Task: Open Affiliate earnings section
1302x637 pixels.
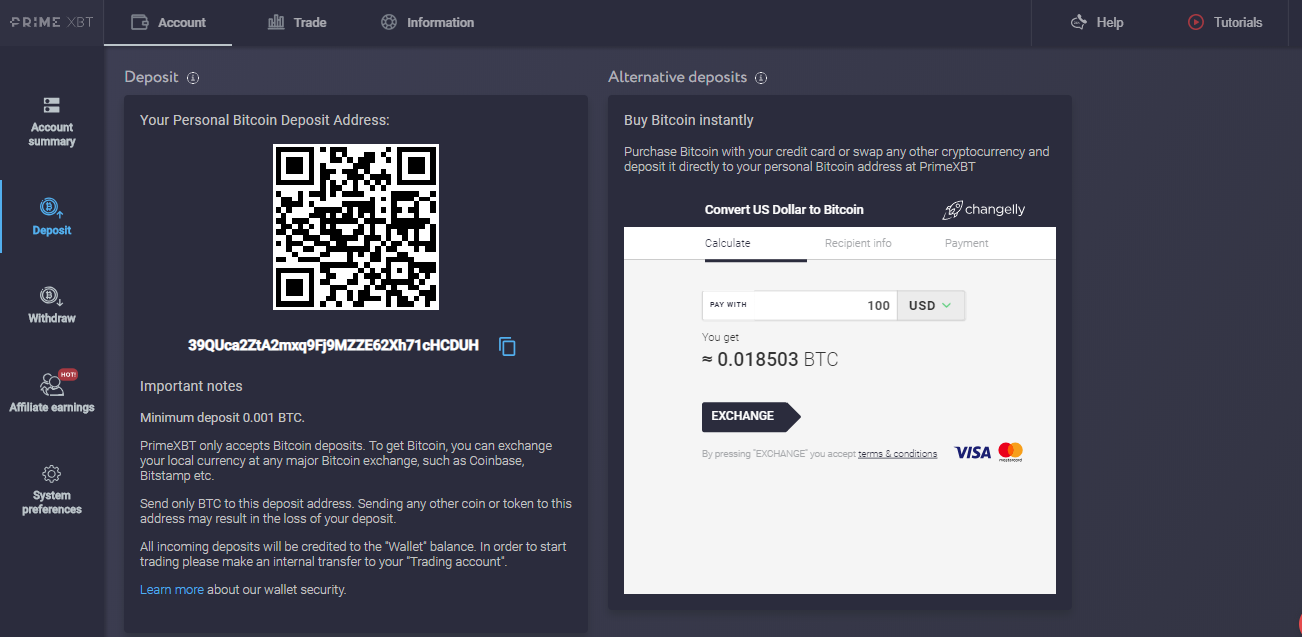Action: click(x=52, y=392)
